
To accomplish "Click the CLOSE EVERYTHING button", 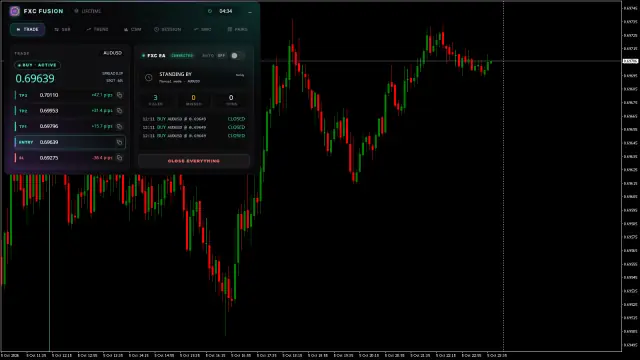I will 194,161.
